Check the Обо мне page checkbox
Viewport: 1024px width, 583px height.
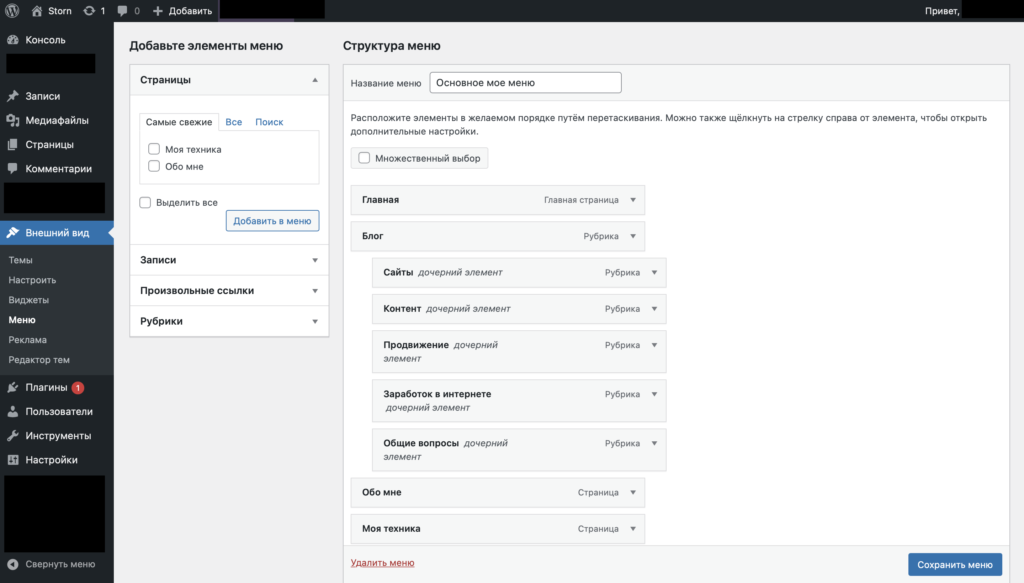pyautogui.click(x=154, y=166)
